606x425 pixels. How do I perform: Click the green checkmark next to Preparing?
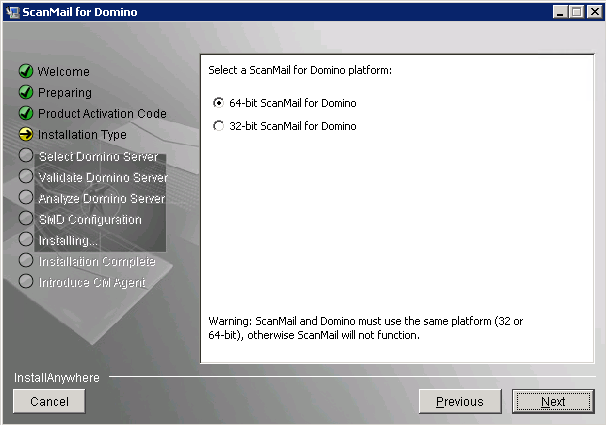coord(26,93)
